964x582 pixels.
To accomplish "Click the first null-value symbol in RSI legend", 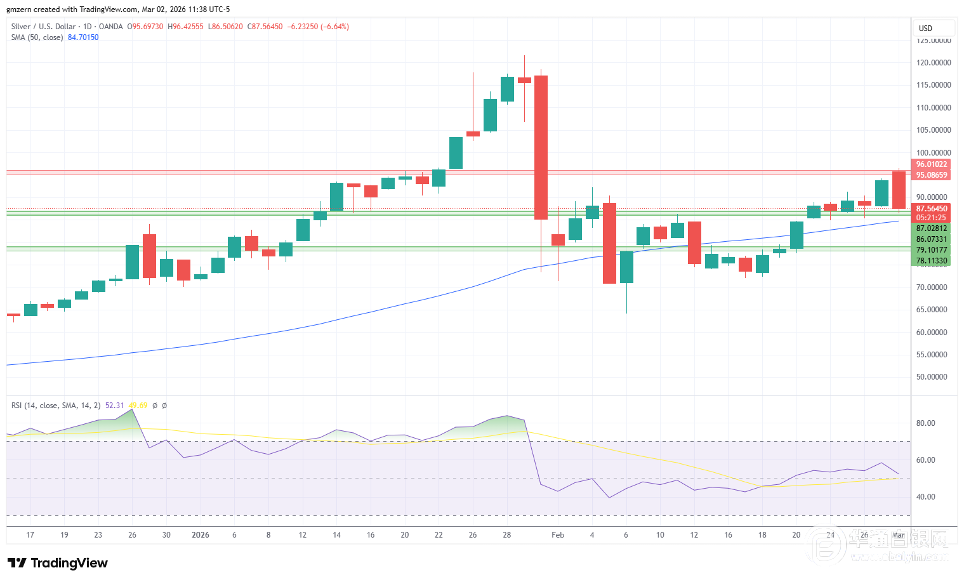I will click(155, 404).
